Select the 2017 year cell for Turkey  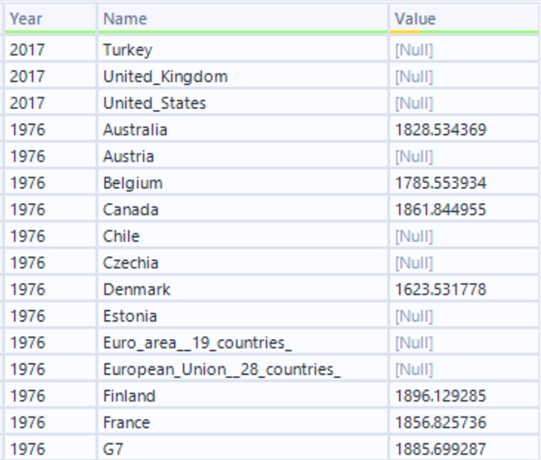(x=50, y=50)
